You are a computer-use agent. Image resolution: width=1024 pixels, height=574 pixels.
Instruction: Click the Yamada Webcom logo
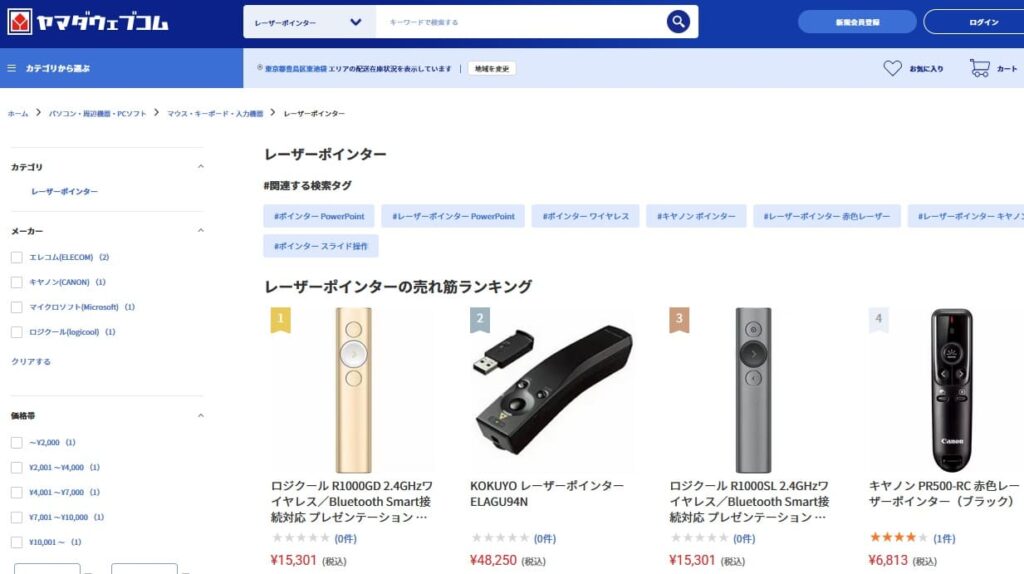point(88,23)
